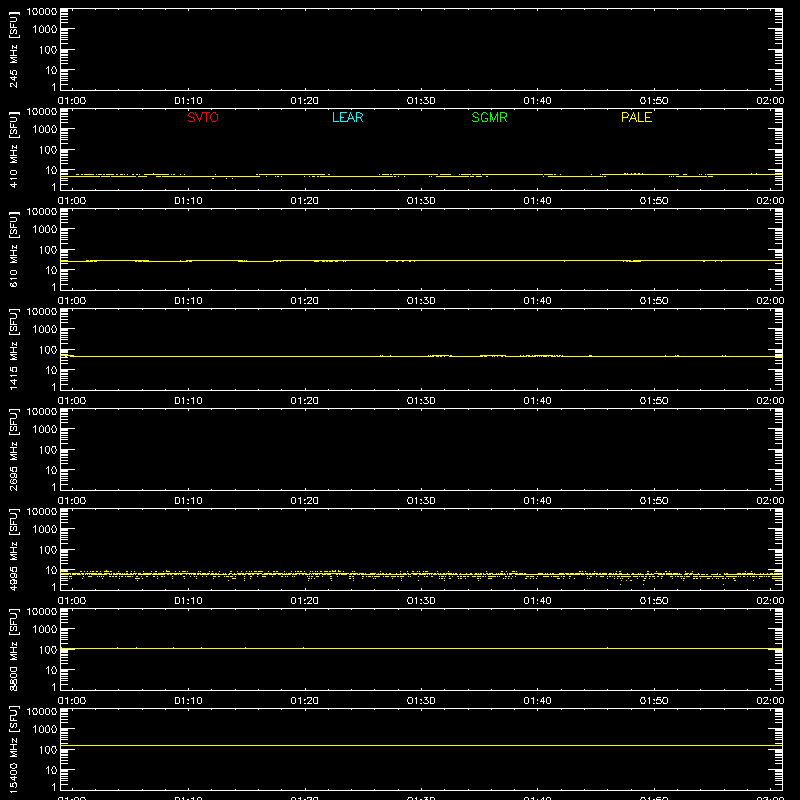Click the cyan LEAR station label
The height and width of the screenshot is (800, 800).
[x=347, y=117]
